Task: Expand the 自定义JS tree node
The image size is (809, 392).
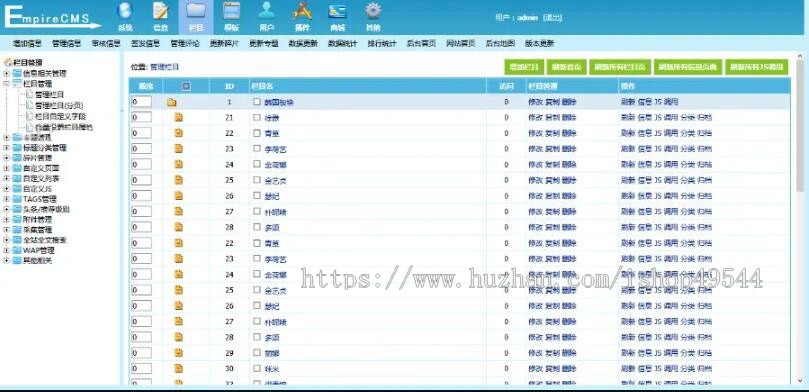Action: click(6, 189)
